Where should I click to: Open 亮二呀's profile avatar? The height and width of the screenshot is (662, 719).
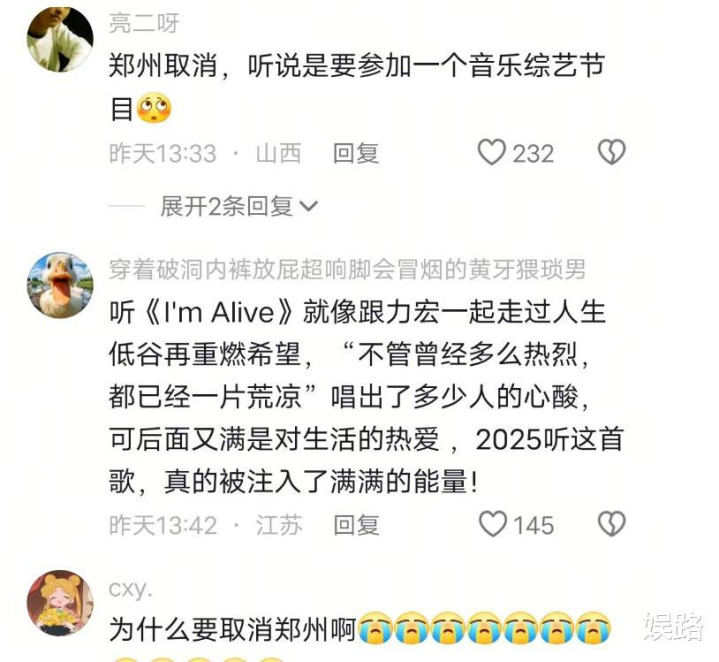pyautogui.click(x=60, y=39)
